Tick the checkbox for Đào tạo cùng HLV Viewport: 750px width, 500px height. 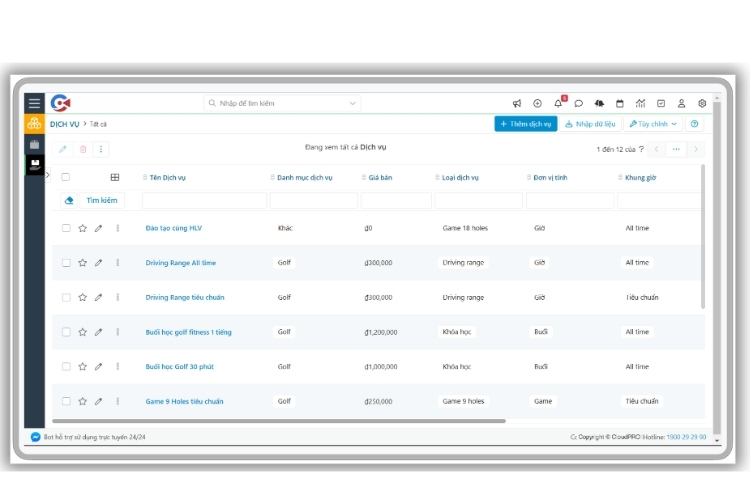click(66, 228)
